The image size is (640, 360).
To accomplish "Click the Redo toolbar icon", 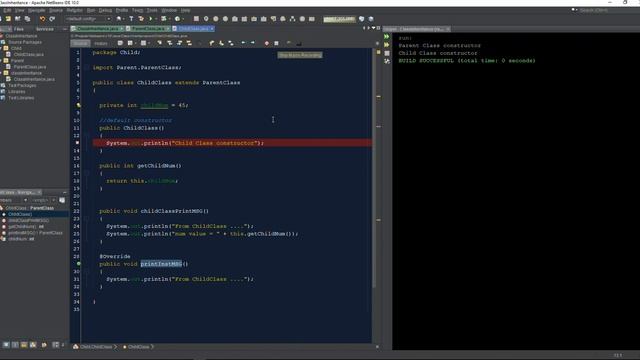I will [x=52, y=19].
